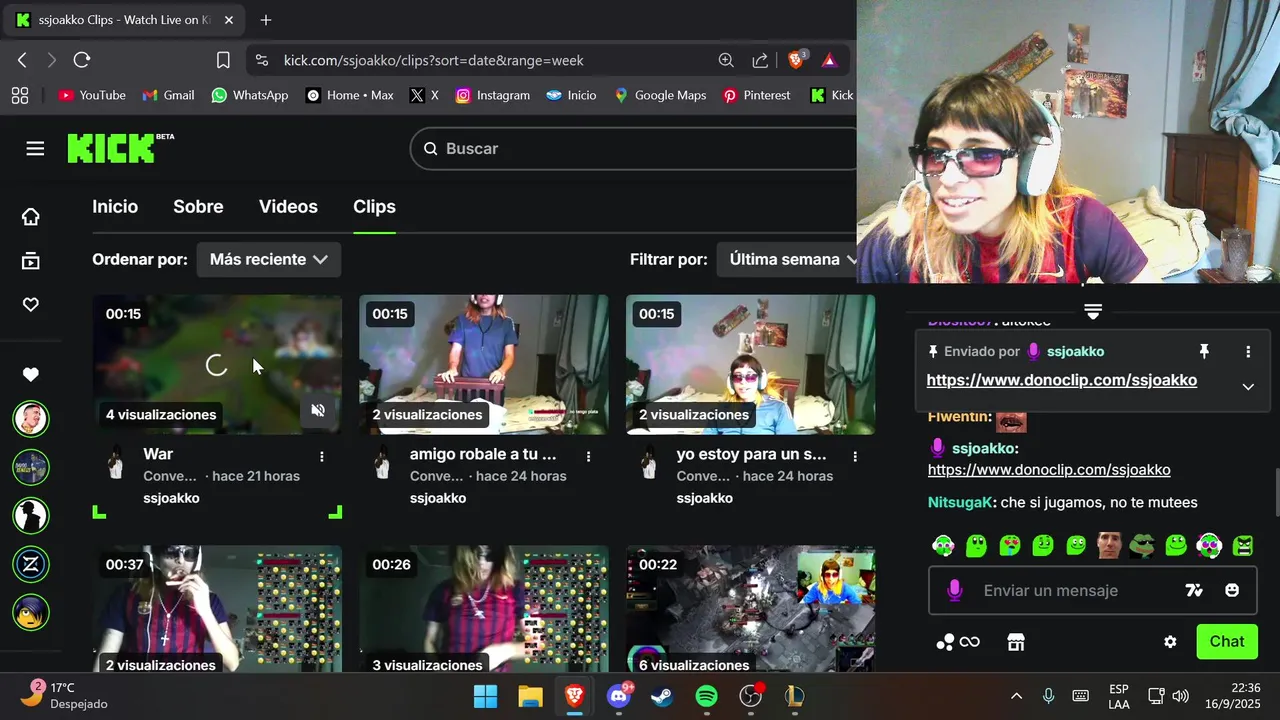Open ssjoakko's donoclip link in chat
This screenshot has width=1280, height=720.
(x=1049, y=470)
